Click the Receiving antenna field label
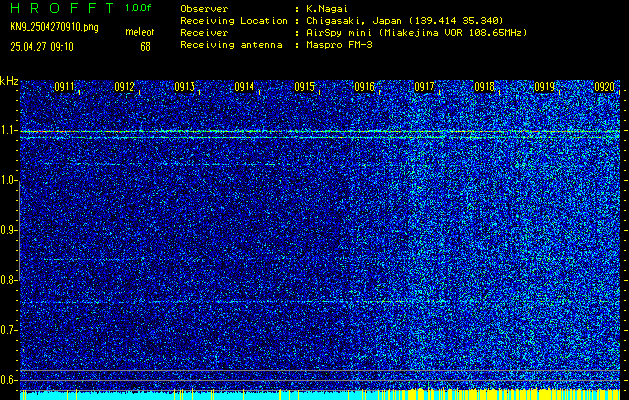 (231, 45)
